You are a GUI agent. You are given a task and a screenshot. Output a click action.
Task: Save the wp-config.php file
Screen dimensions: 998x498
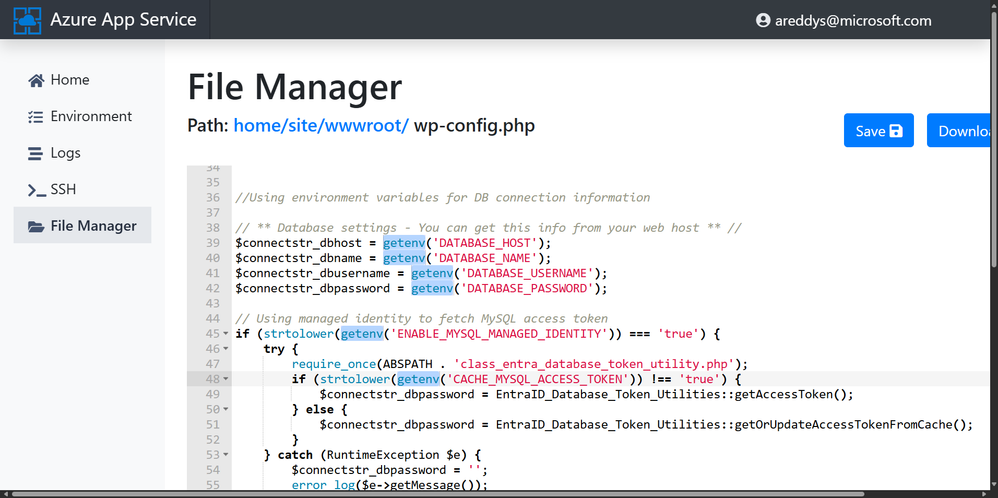tap(879, 131)
